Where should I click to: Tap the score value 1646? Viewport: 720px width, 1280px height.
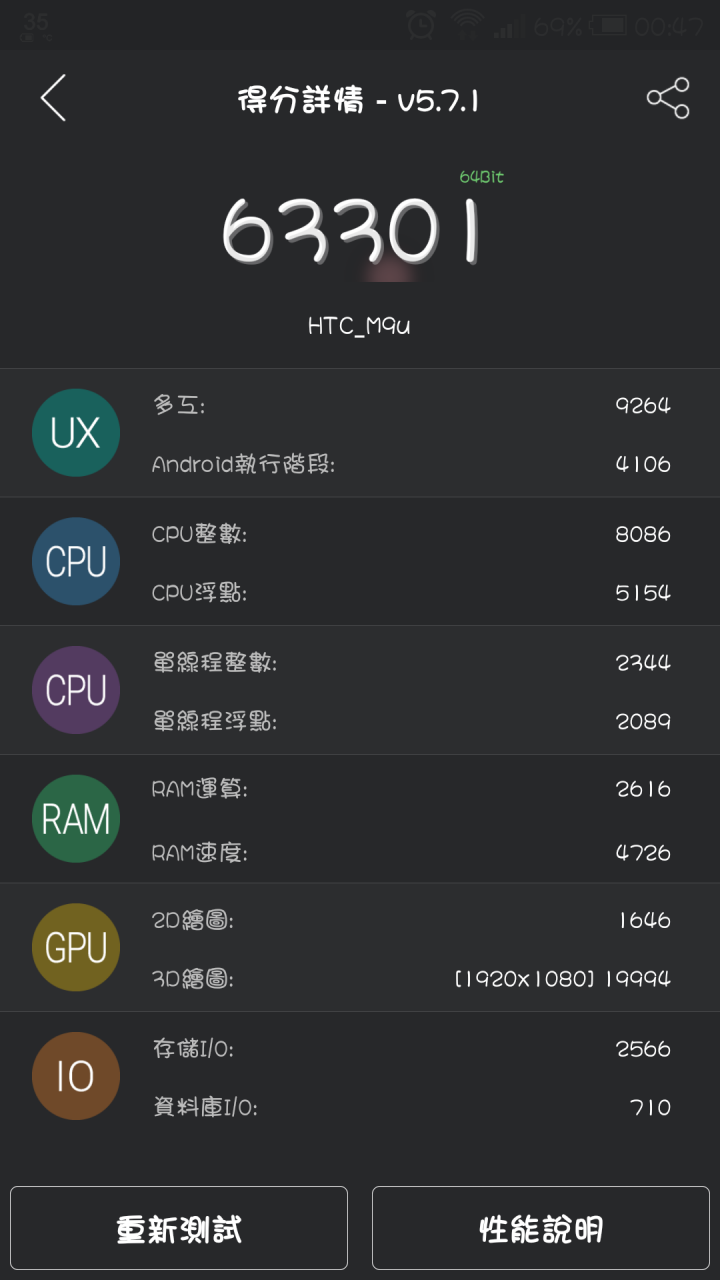[x=645, y=920]
